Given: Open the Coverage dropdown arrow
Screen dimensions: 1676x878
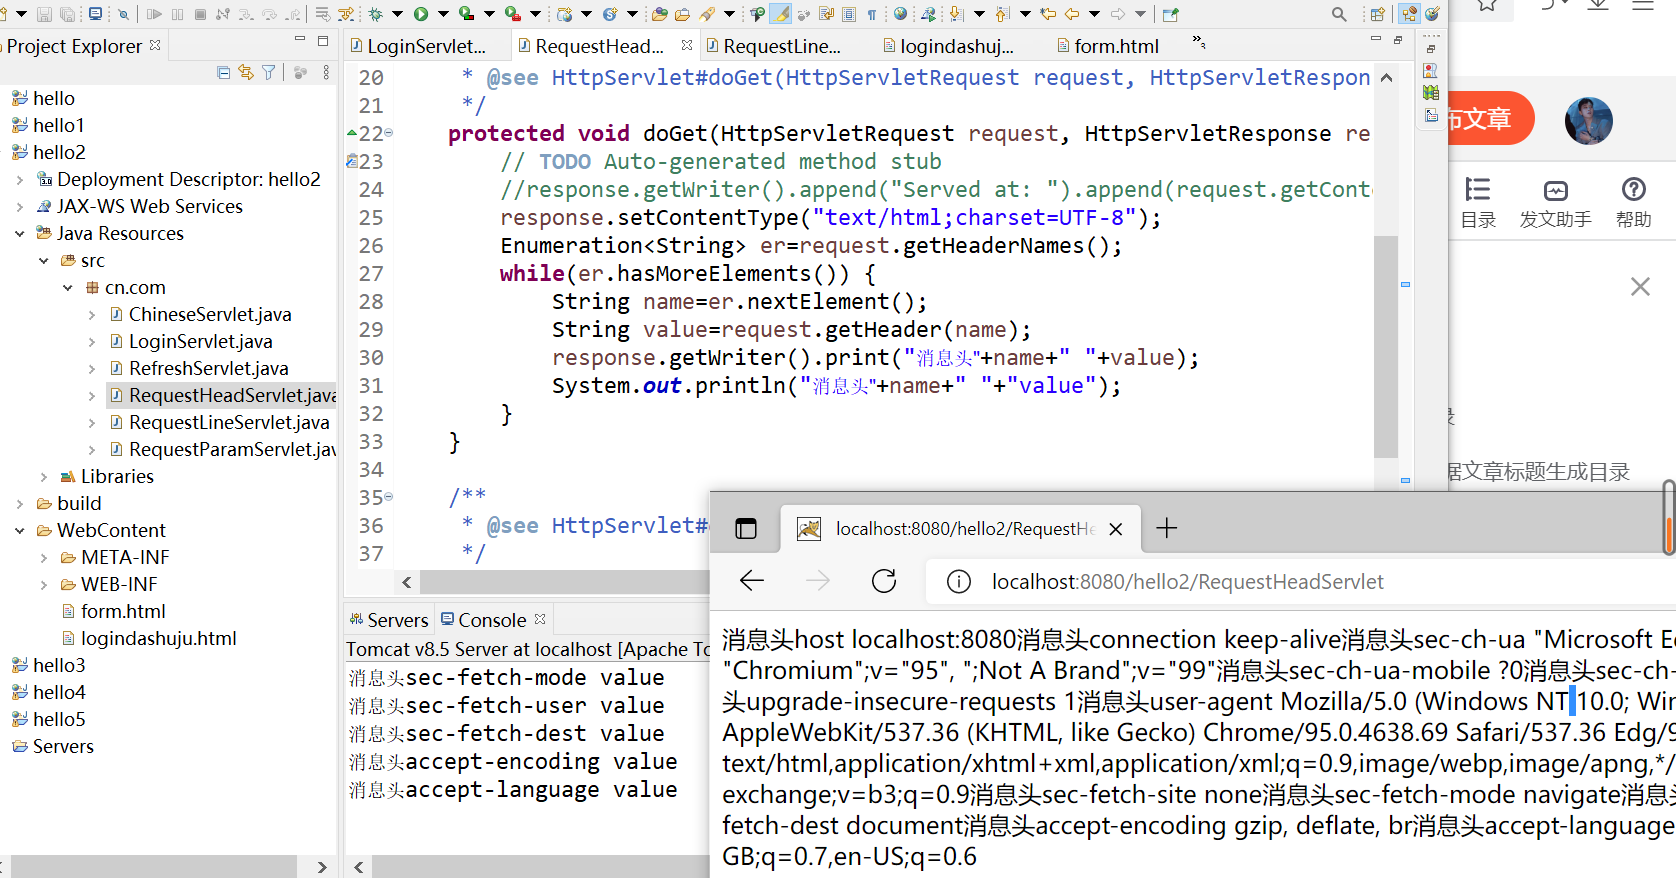Looking at the screenshot, I should [x=488, y=14].
